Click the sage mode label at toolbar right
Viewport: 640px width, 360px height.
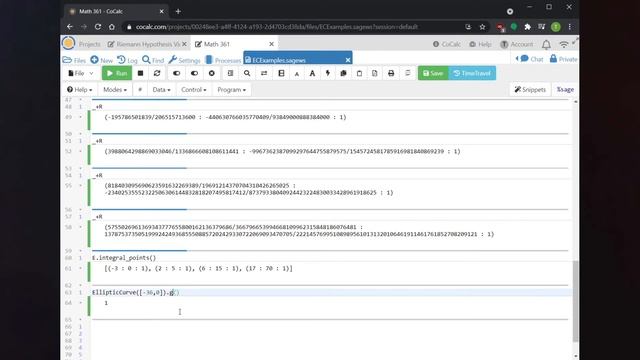click(565, 90)
